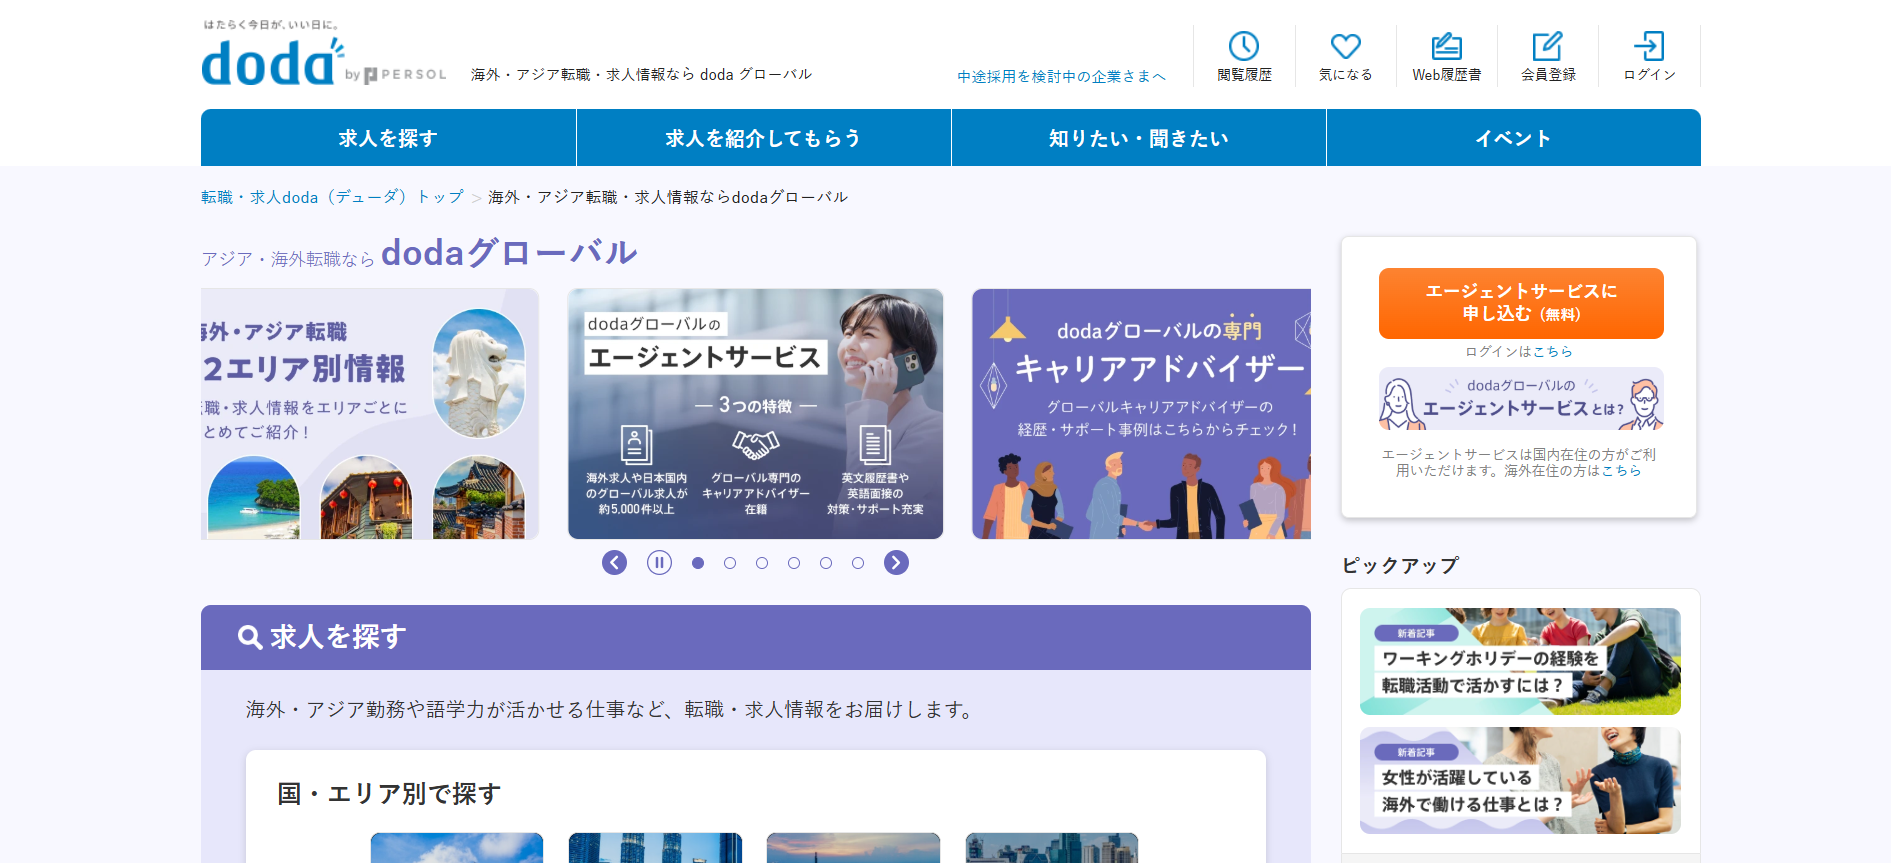Click the doda logo
The height and width of the screenshot is (863, 1891).
[270, 62]
